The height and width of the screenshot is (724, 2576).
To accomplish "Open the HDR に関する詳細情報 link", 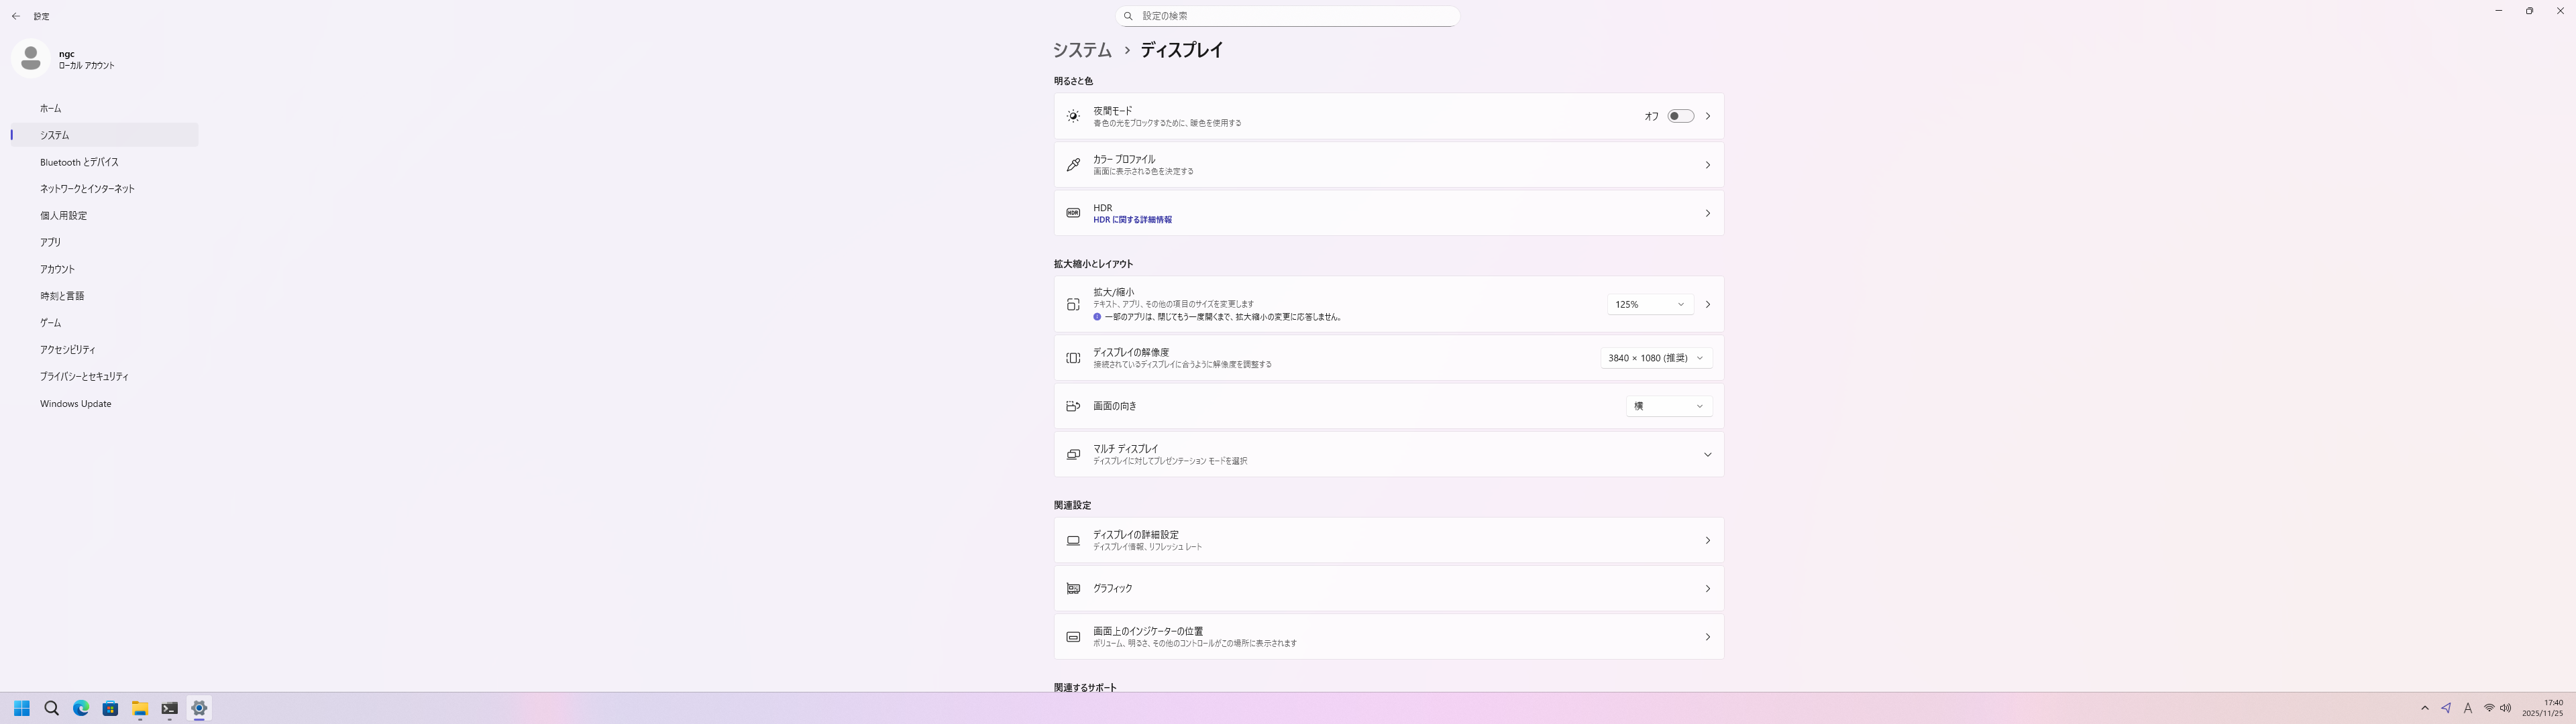I will [1132, 220].
